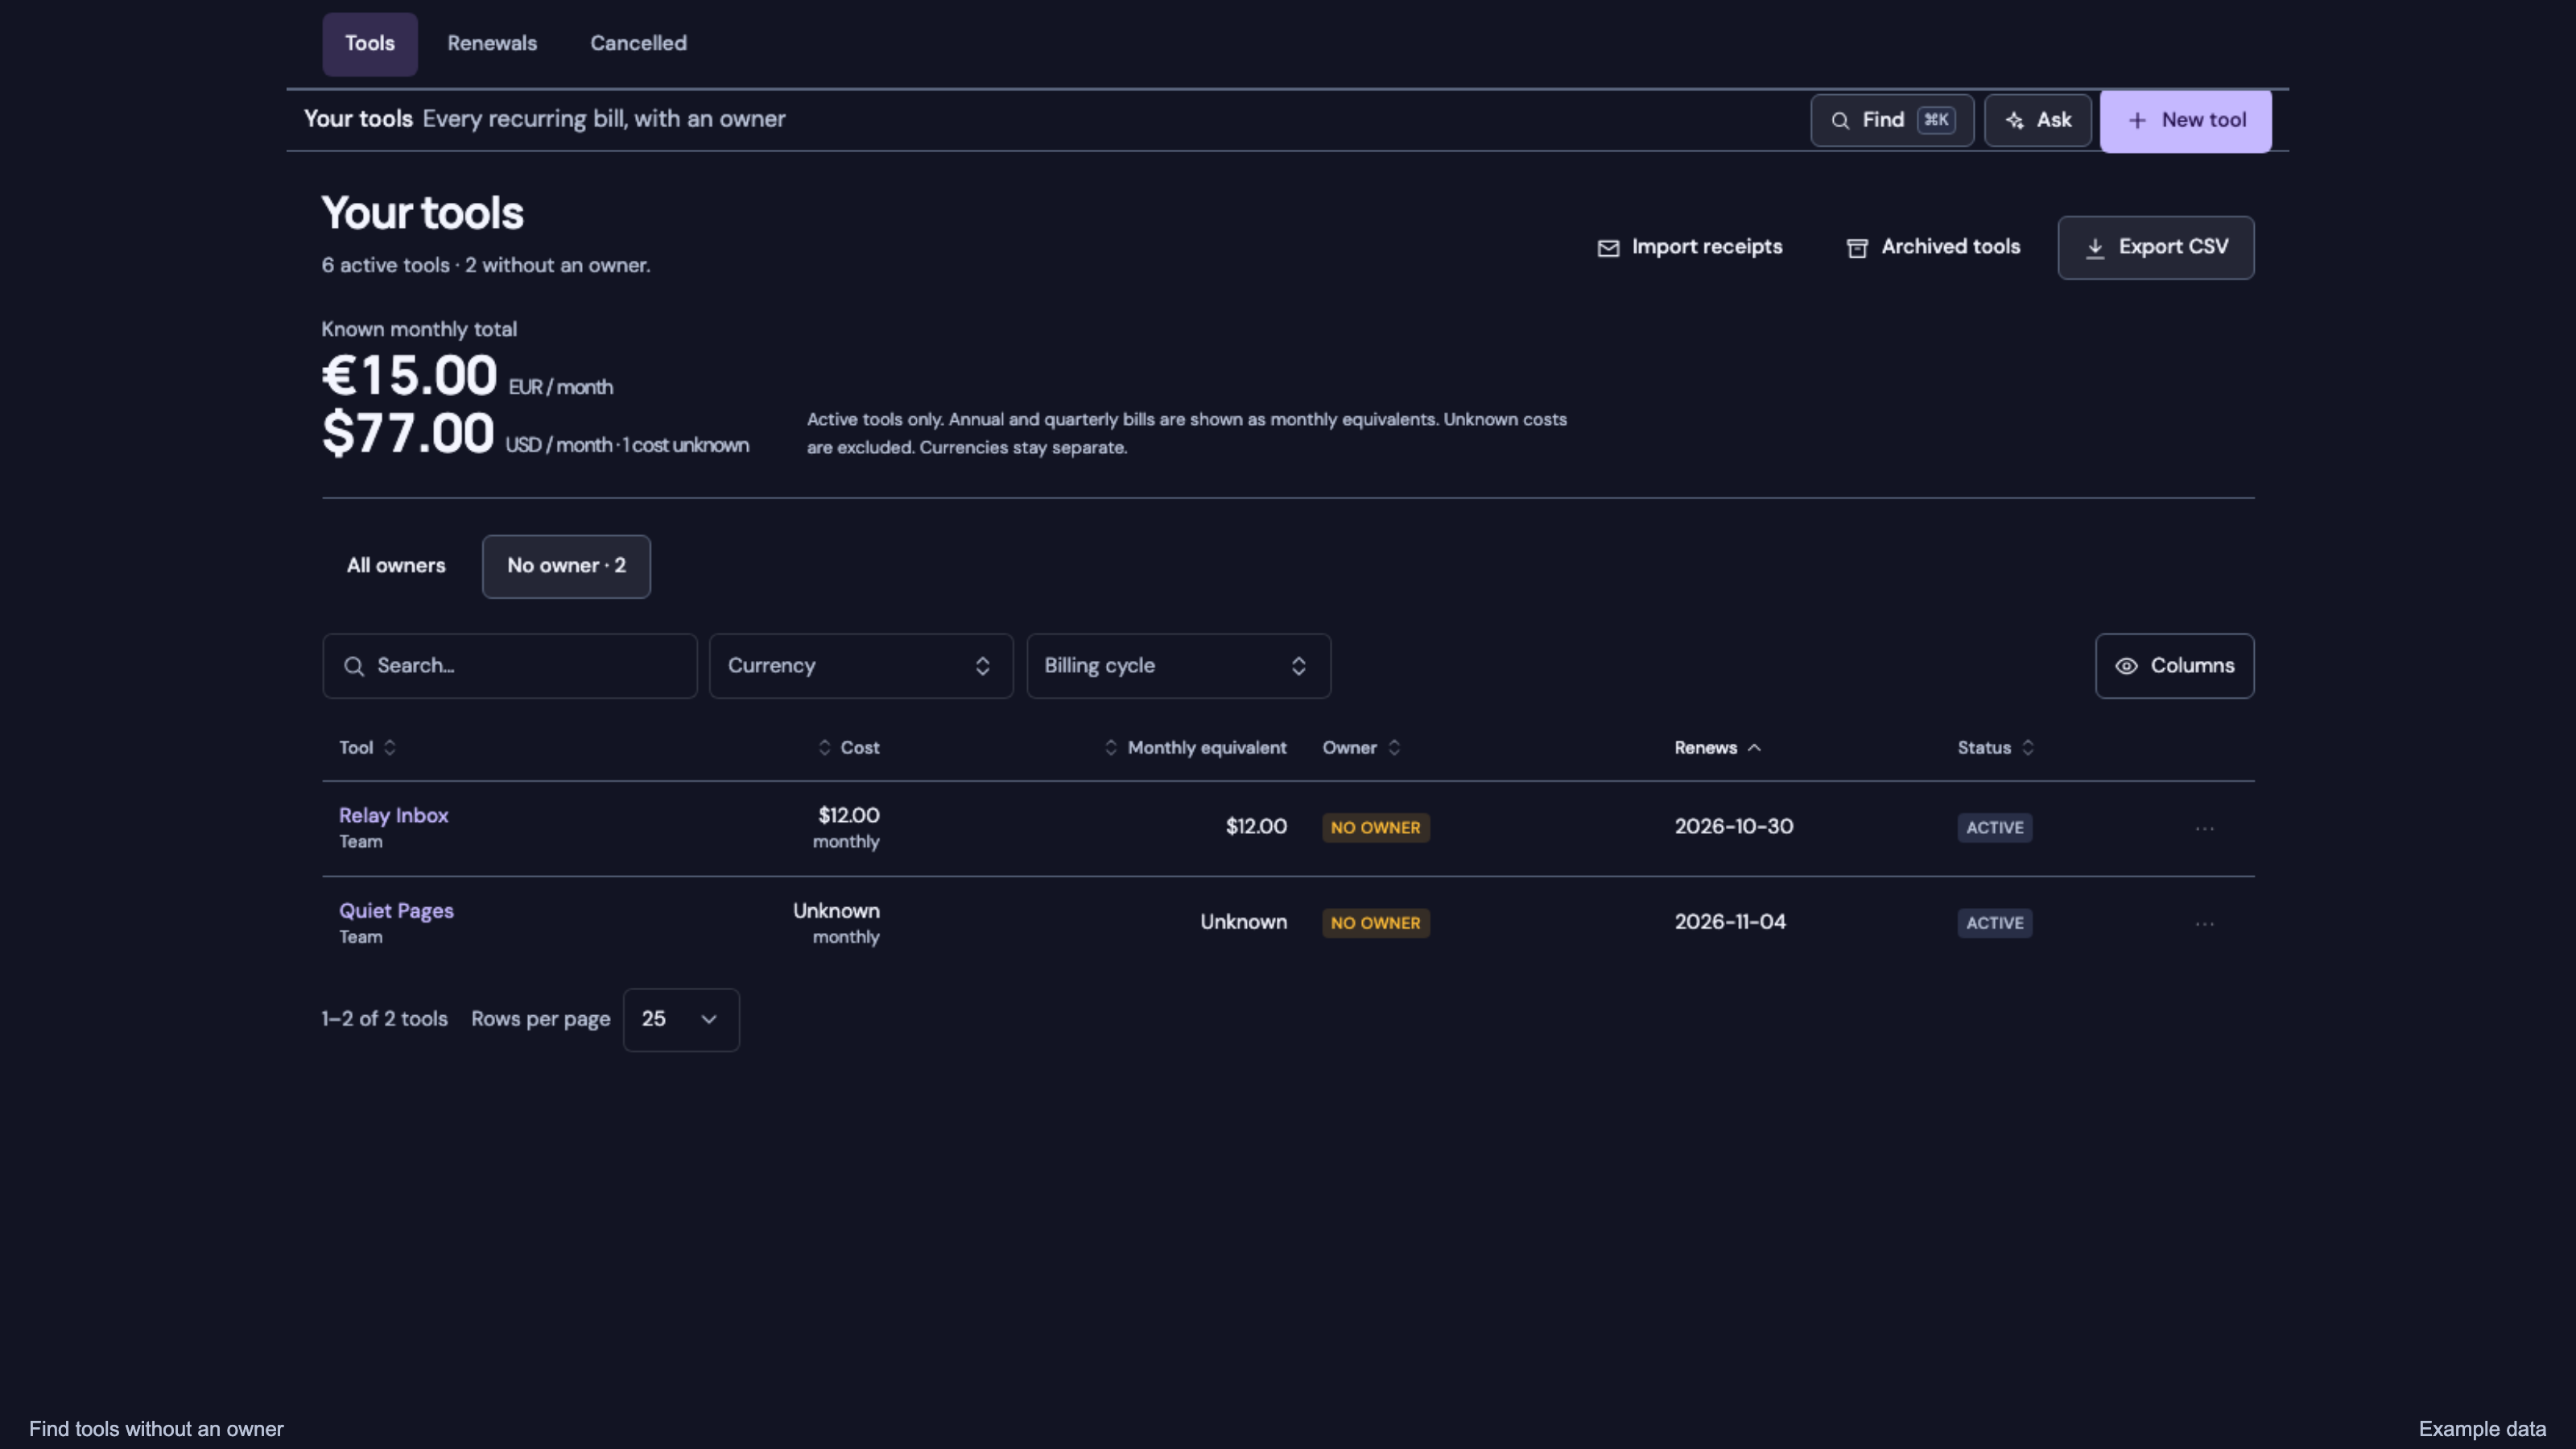This screenshot has height=1449, width=2576.
Task: Open row actions for Quiet Pages
Action: (x=2204, y=923)
